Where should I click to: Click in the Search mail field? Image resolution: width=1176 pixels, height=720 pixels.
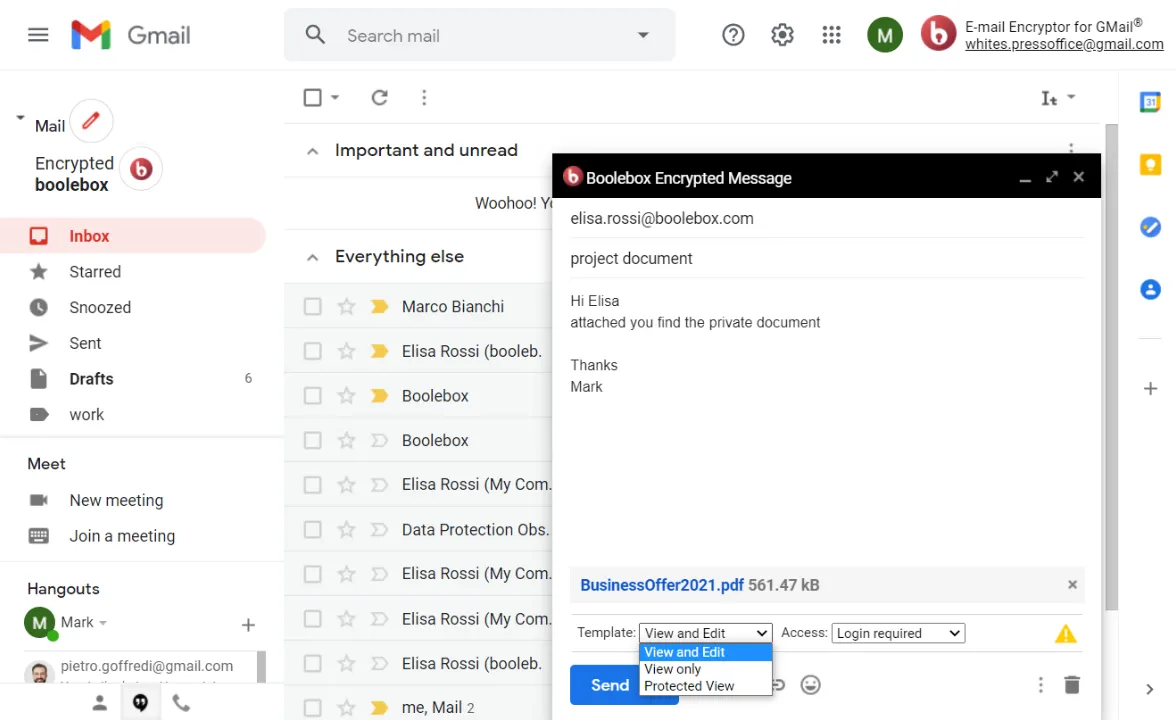pos(480,35)
